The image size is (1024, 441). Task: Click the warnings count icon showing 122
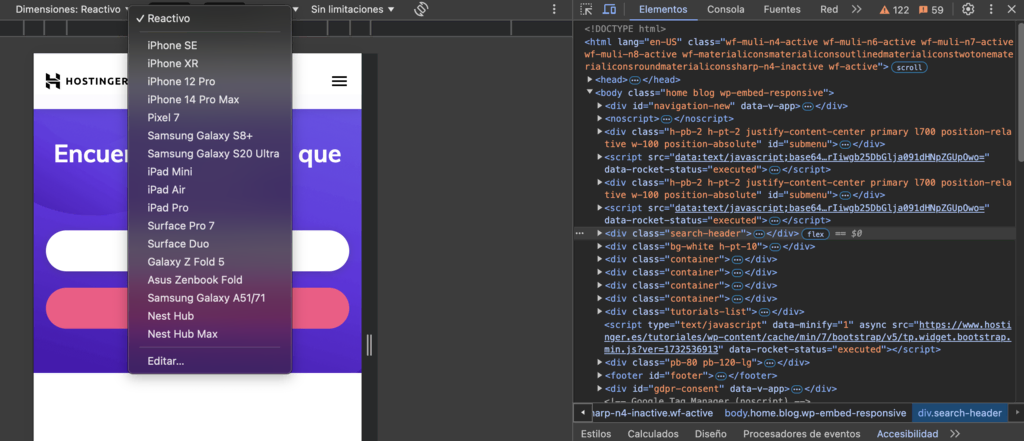(x=894, y=9)
